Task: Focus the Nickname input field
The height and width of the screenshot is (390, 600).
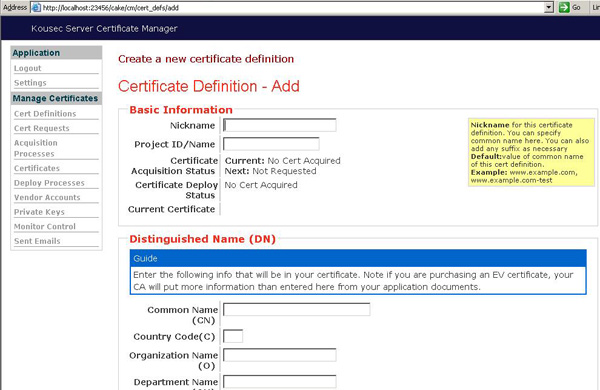Action: [280, 125]
